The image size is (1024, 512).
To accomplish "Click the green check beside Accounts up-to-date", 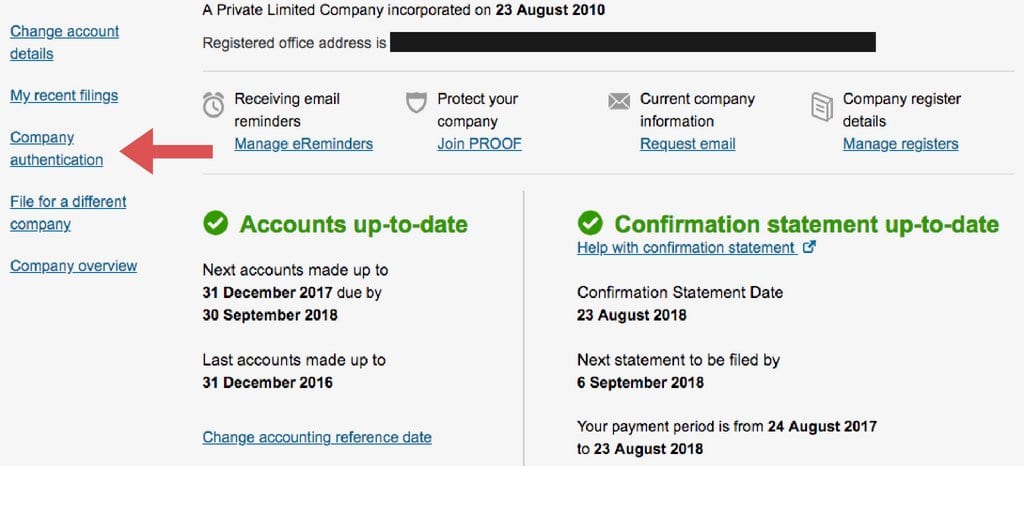I will point(216,223).
